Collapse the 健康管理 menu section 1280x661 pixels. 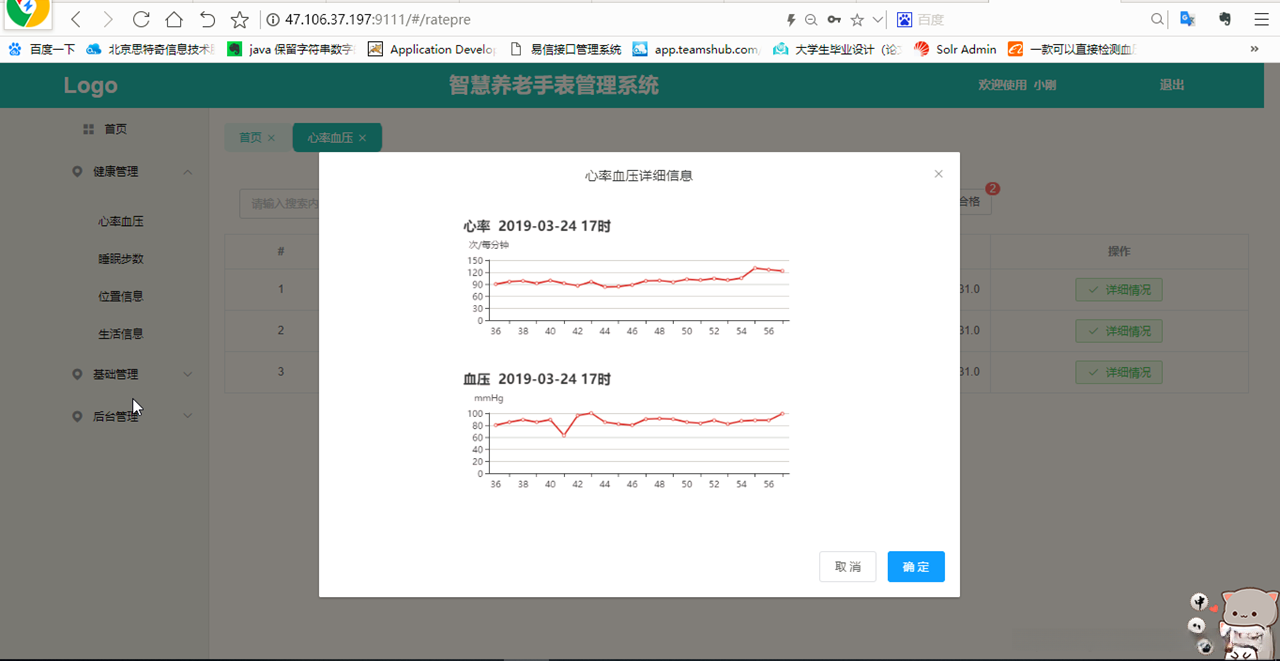188,171
